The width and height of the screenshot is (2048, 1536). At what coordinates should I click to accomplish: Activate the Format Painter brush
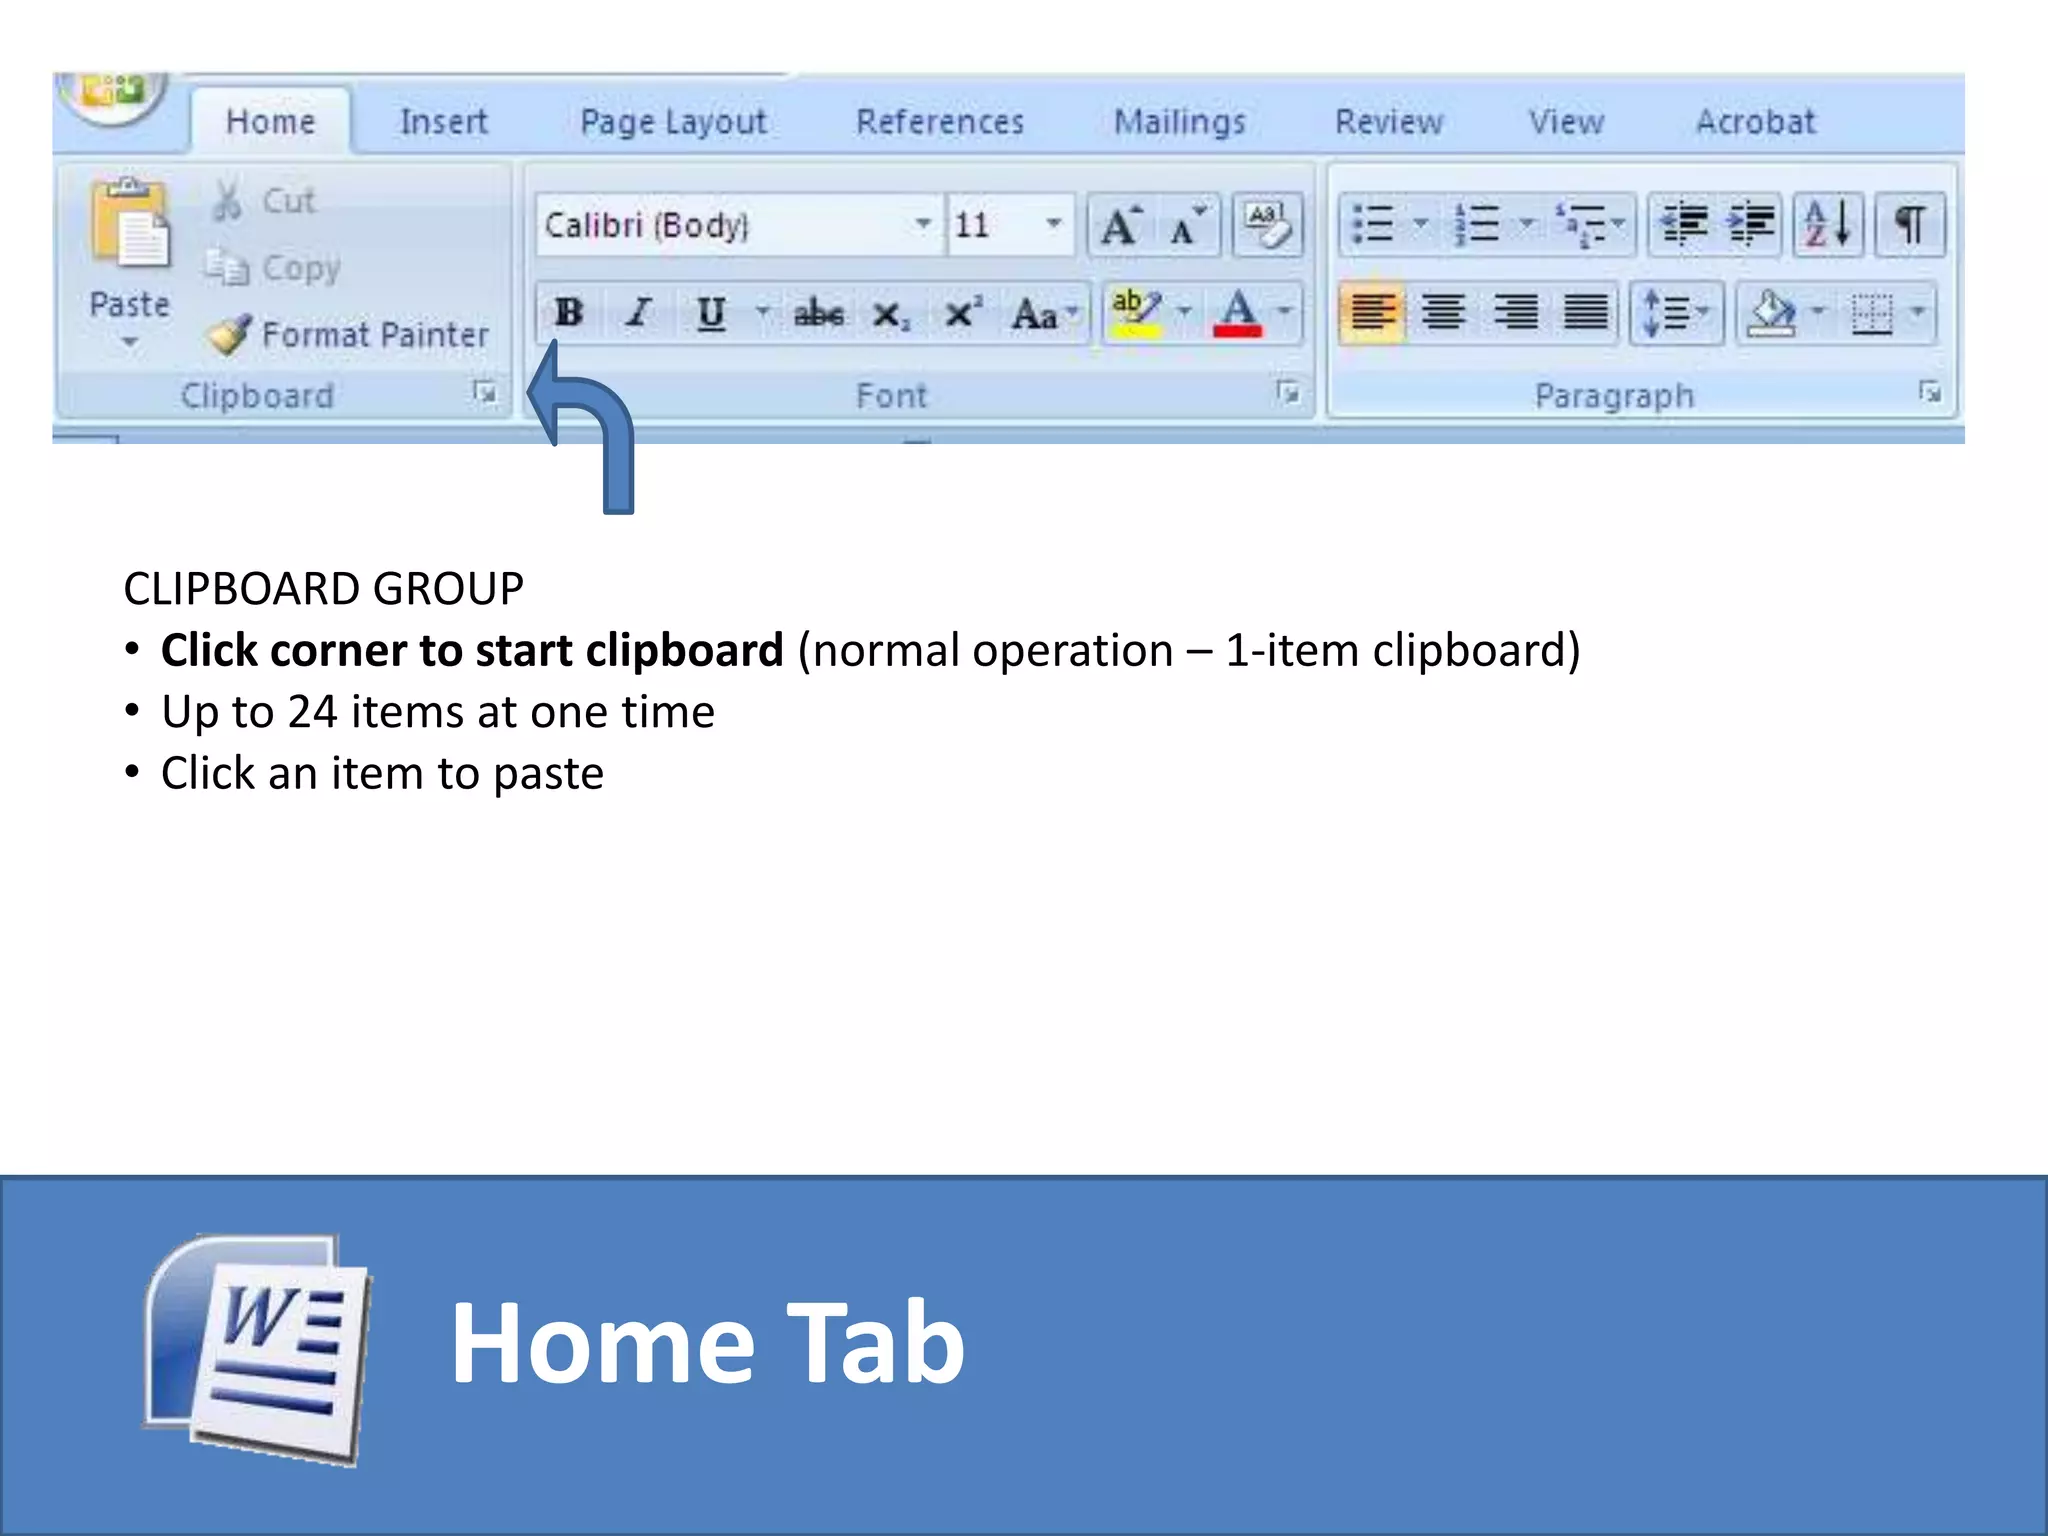[349, 334]
